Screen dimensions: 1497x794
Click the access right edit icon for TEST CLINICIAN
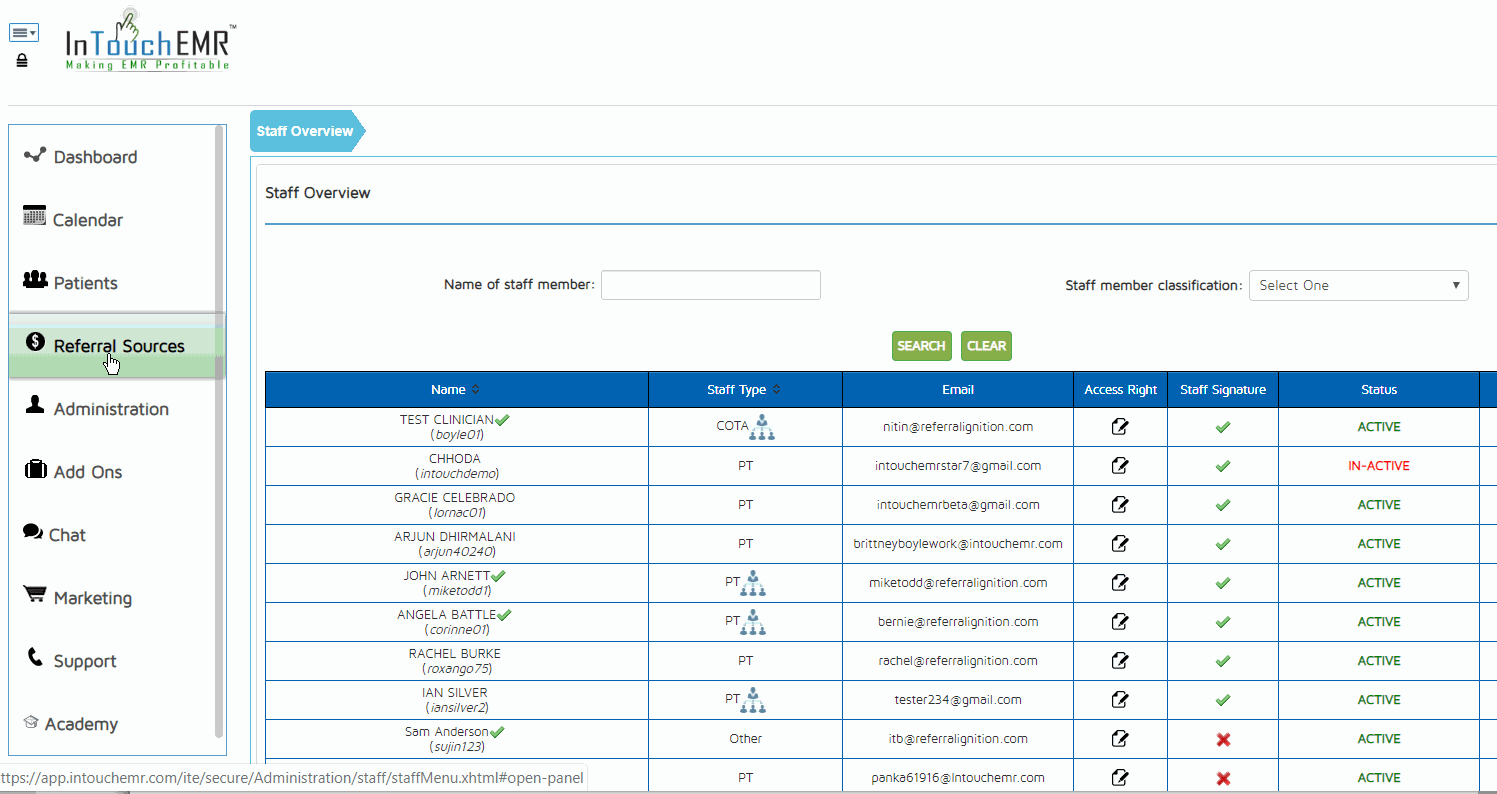[x=1120, y=427]
